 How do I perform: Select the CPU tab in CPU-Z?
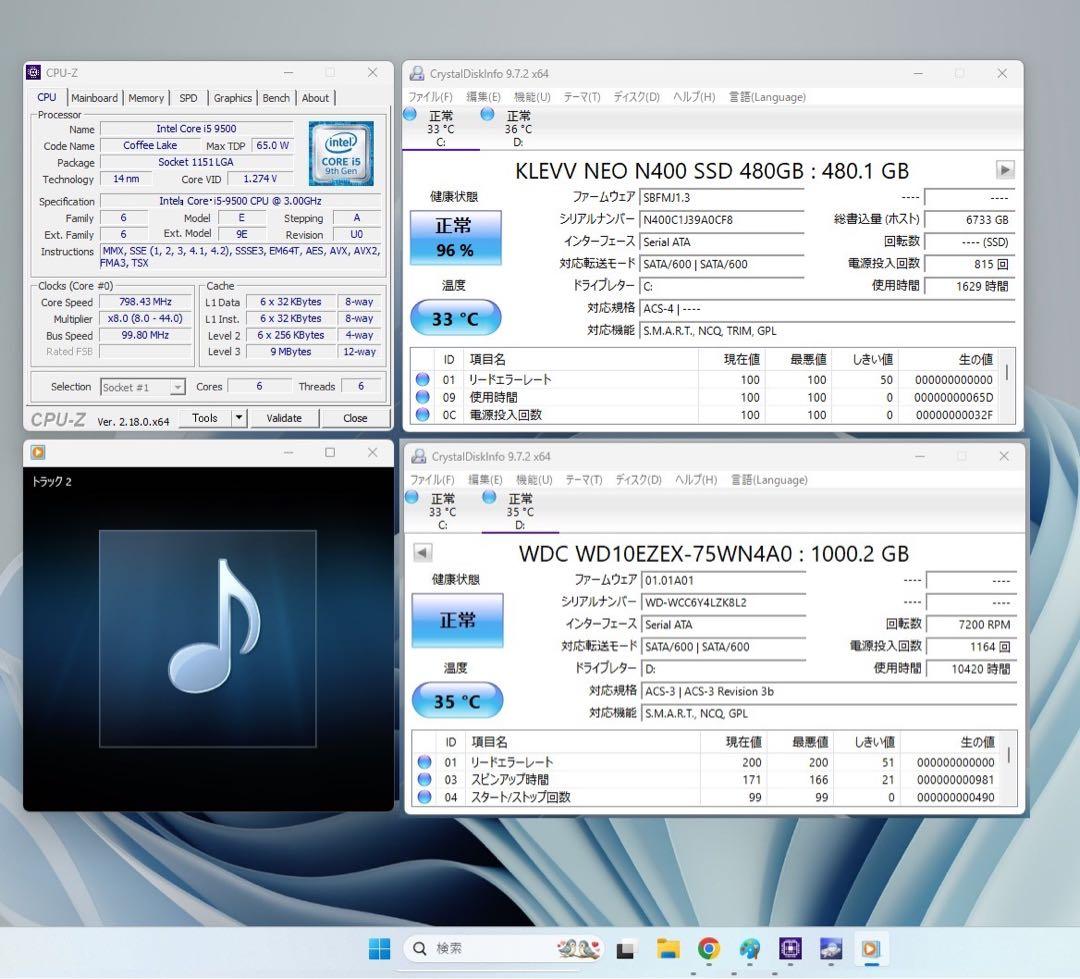(x=47, y=97)
